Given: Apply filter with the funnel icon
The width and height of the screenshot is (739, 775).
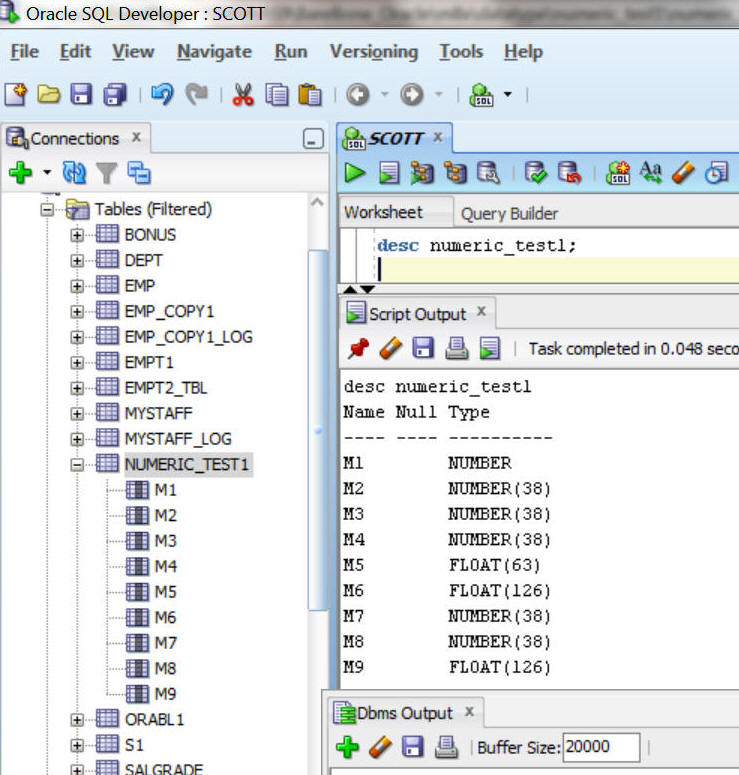Looking at the screenshot, I should click(x=106, y=173).
